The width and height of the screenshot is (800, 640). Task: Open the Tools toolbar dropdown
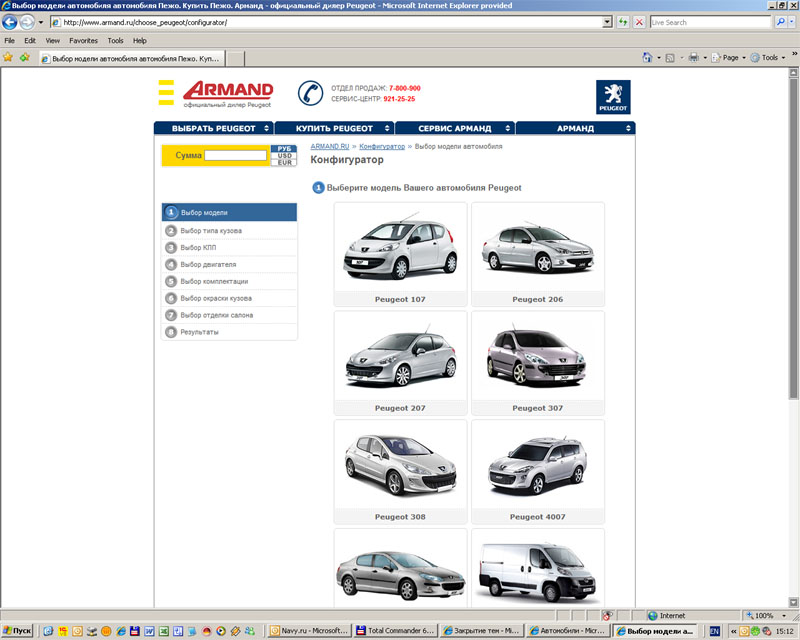click(x=768, y=58)
